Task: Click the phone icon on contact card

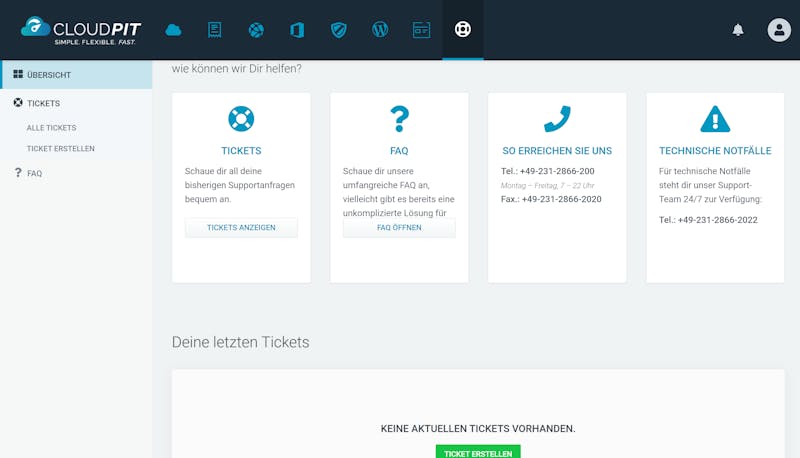Action: pos(557,119)
